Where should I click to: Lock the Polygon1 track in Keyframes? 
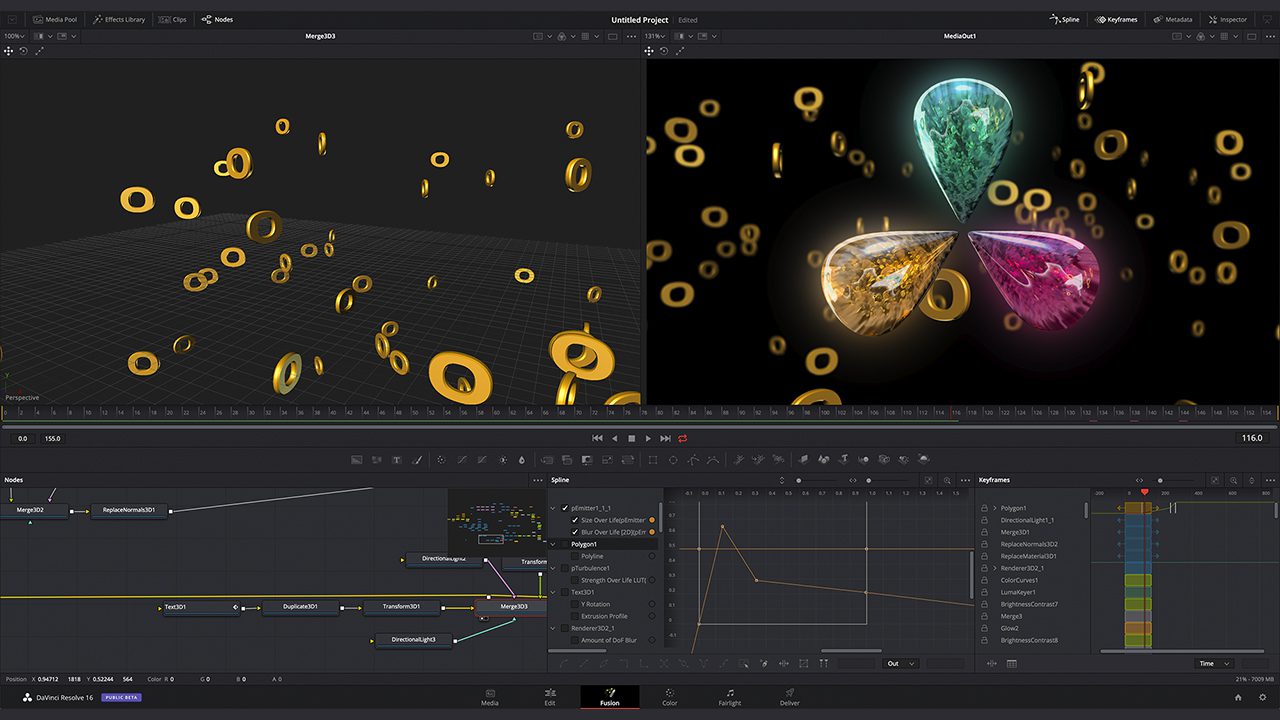(x=985, y=508)
